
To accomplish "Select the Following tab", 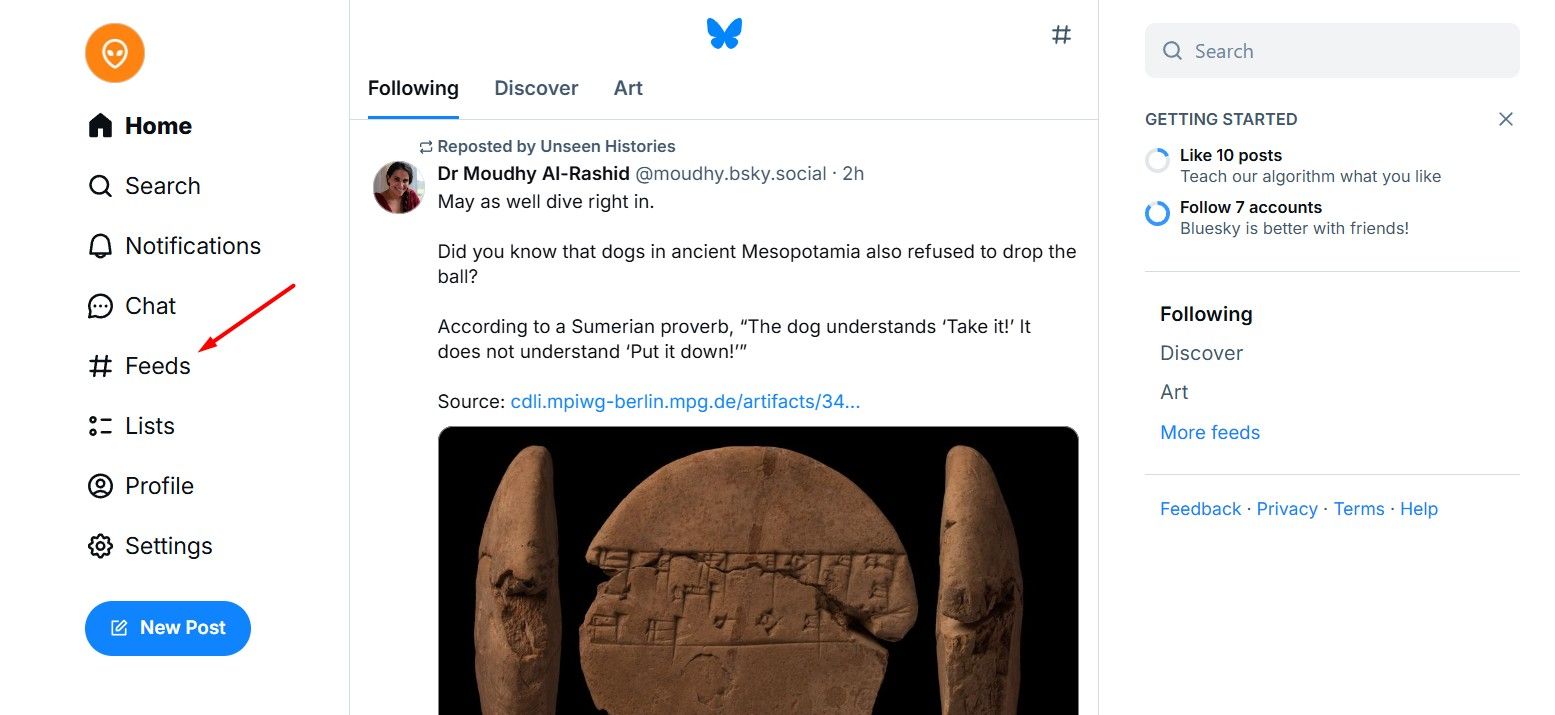I will click(413, 88).
